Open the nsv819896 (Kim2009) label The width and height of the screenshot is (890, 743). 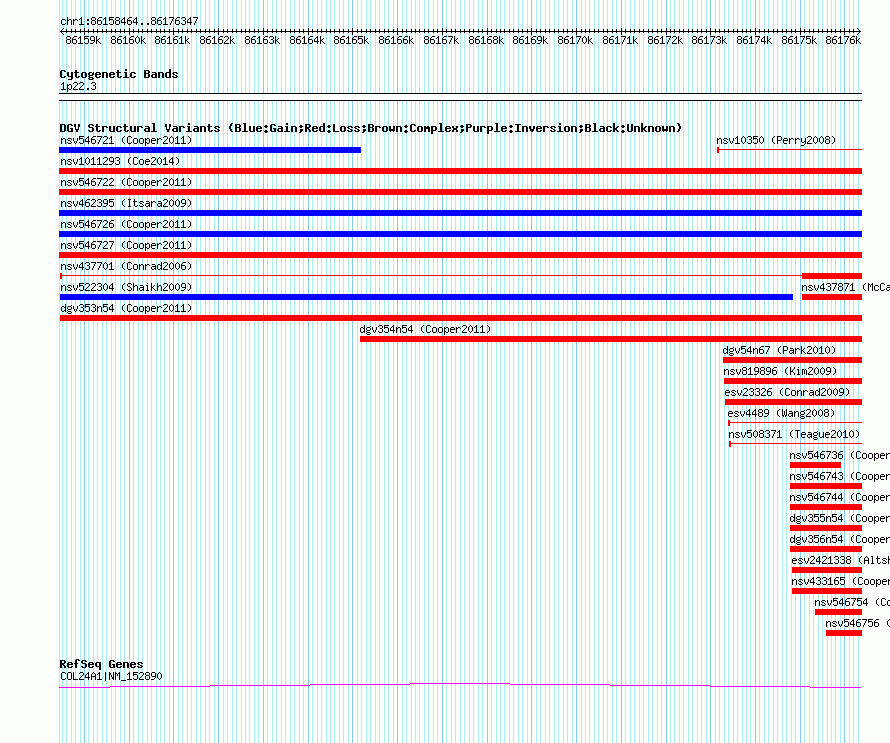pyautogui.click(x=780, y=371)
